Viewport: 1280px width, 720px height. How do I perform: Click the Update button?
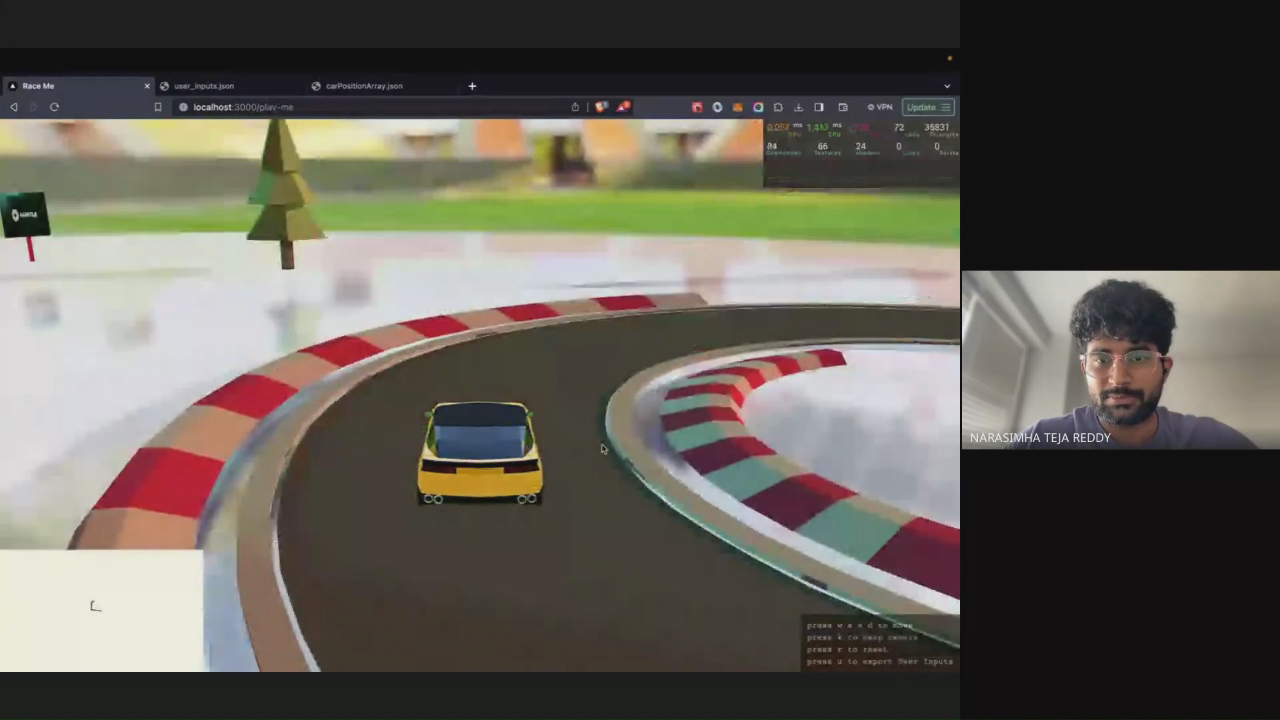coord(921,107)
